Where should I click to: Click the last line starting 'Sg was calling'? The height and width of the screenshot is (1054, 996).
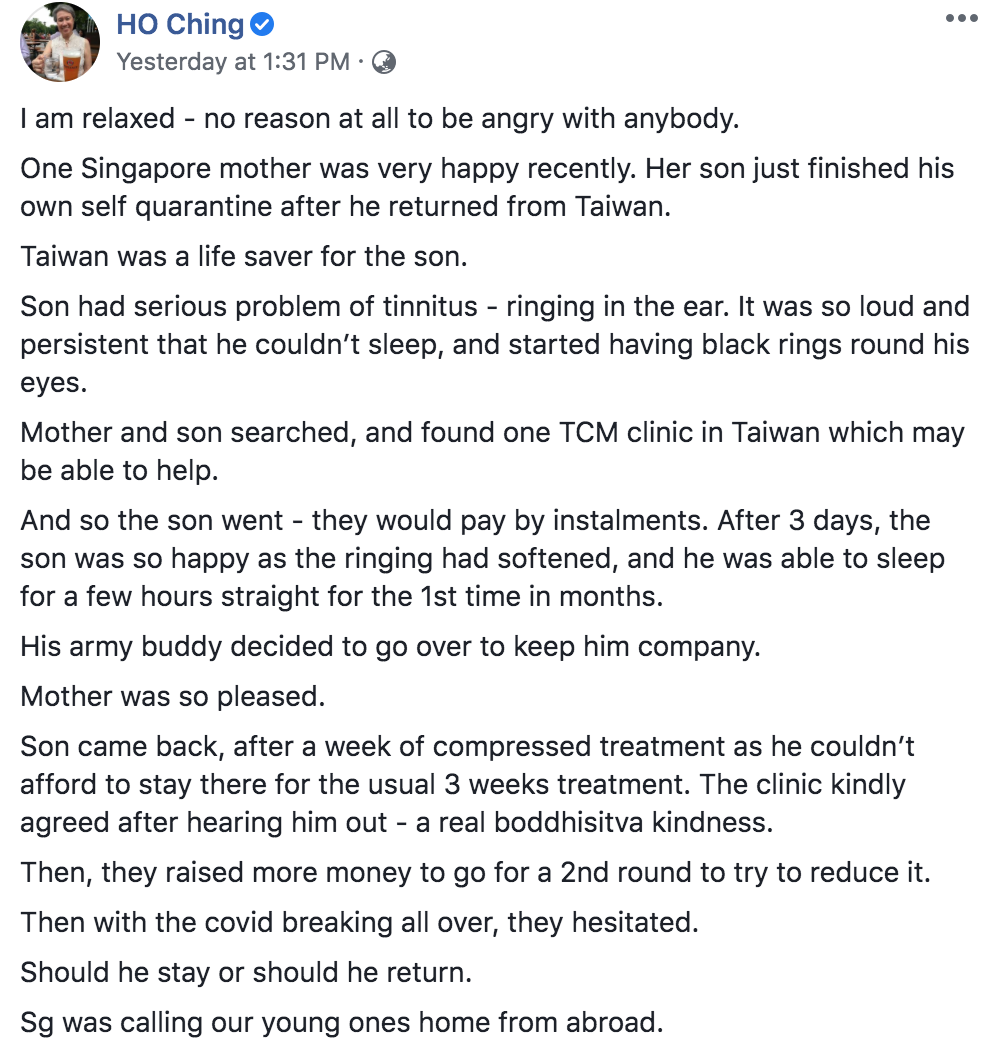341,1023
